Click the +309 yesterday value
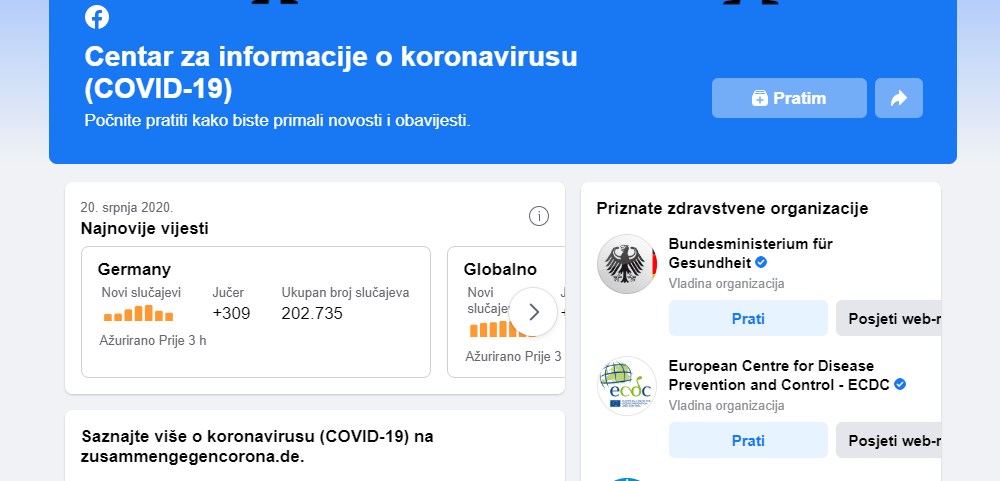The image size is (1000, 481). (231, 313)
